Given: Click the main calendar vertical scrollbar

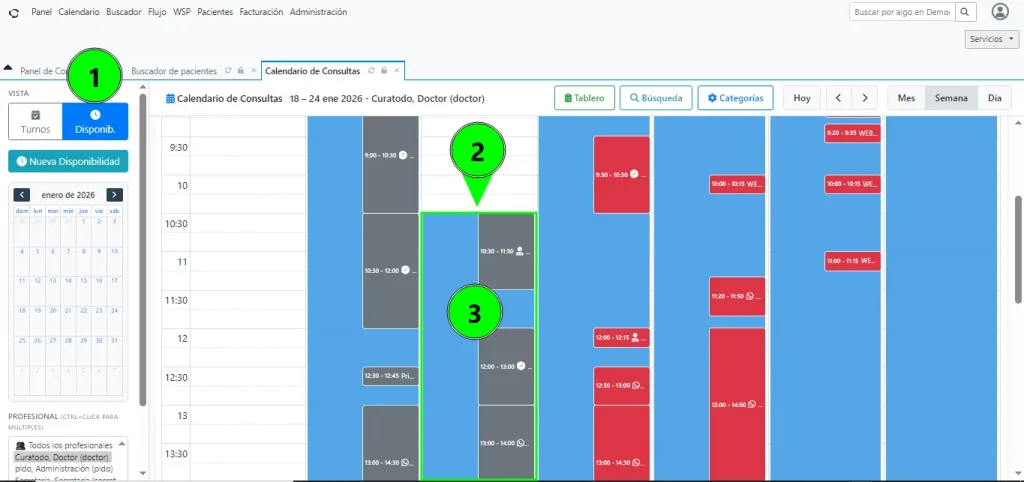Looking at the screenshot, I should (x=1018, y=249).
